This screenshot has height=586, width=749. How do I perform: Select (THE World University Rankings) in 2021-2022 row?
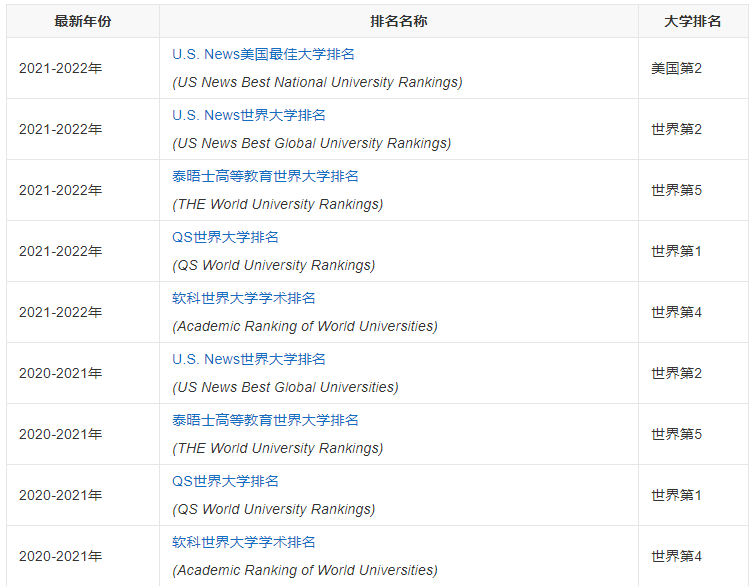tap(278, 204)
